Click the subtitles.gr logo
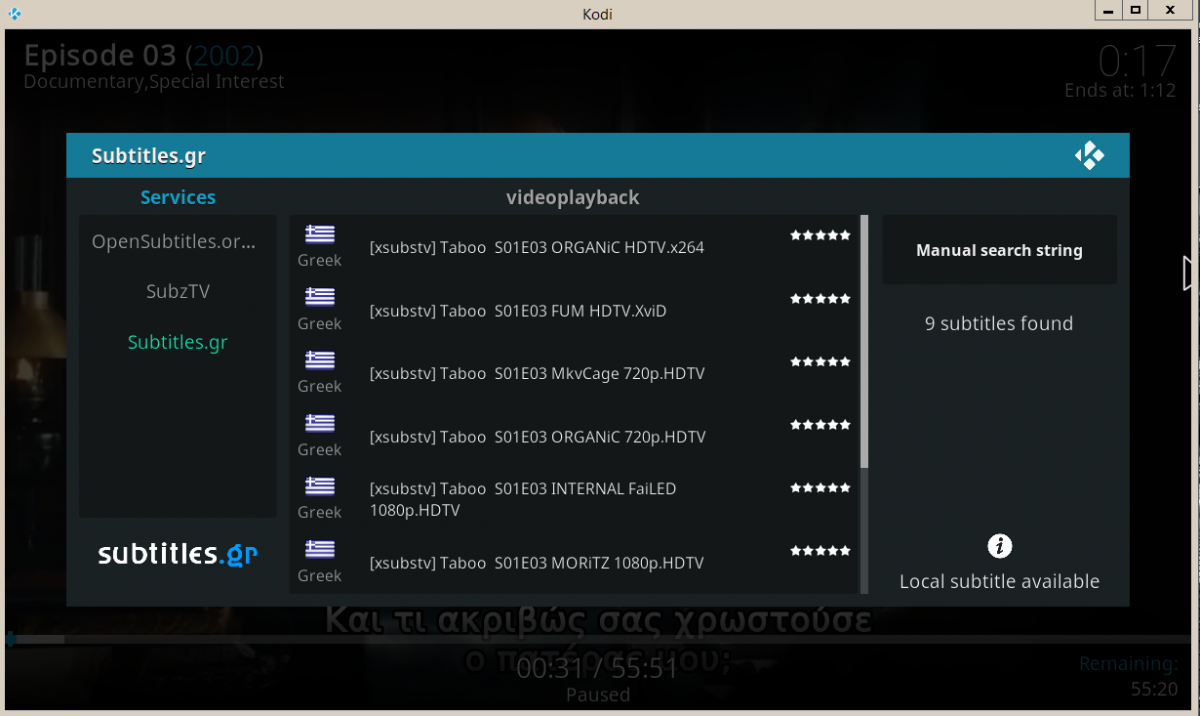The image size is (1200, 716). coord(178,554)
